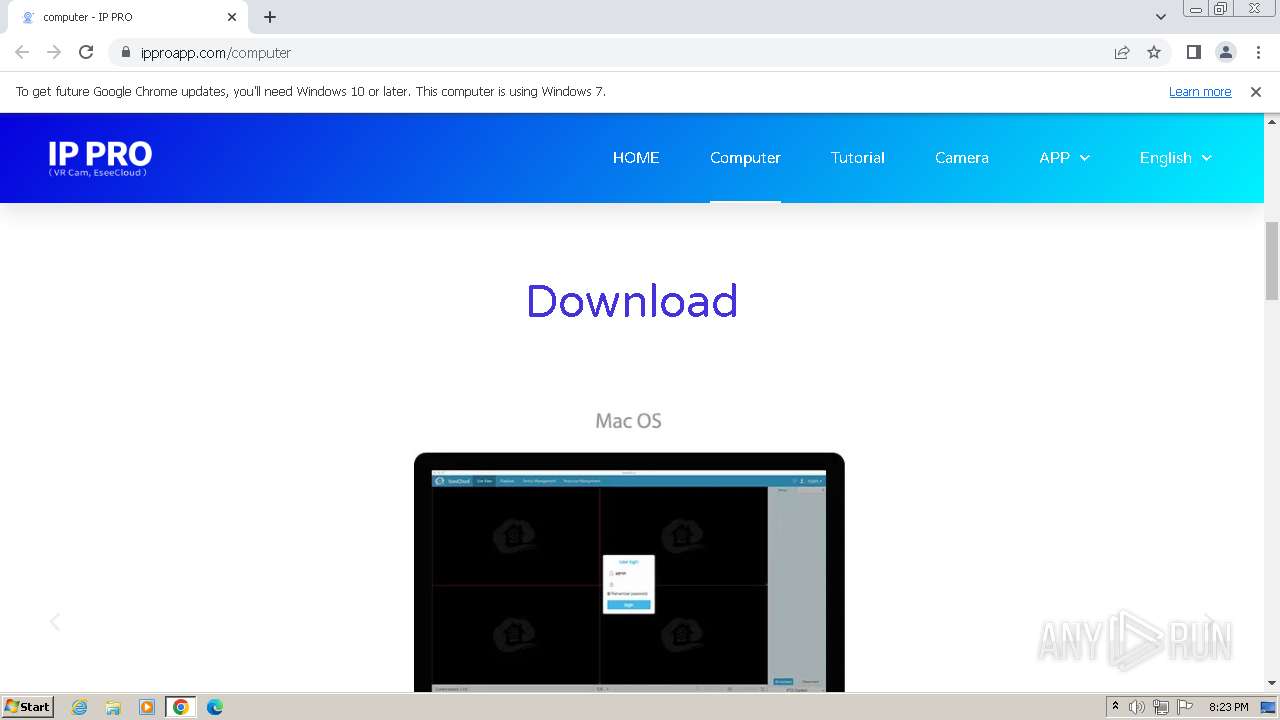
Task: Show hidden system tray icons
Action: pos(1115,707)
